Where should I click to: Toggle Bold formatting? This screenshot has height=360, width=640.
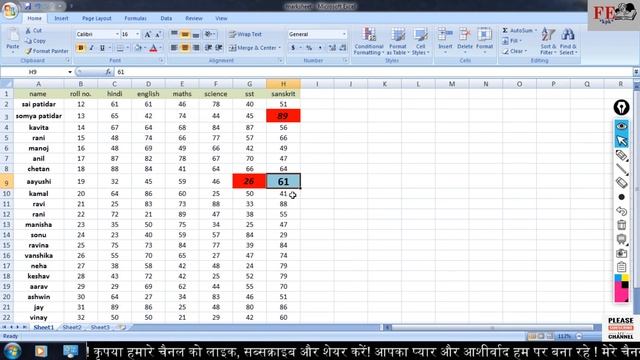pos(80,48)
